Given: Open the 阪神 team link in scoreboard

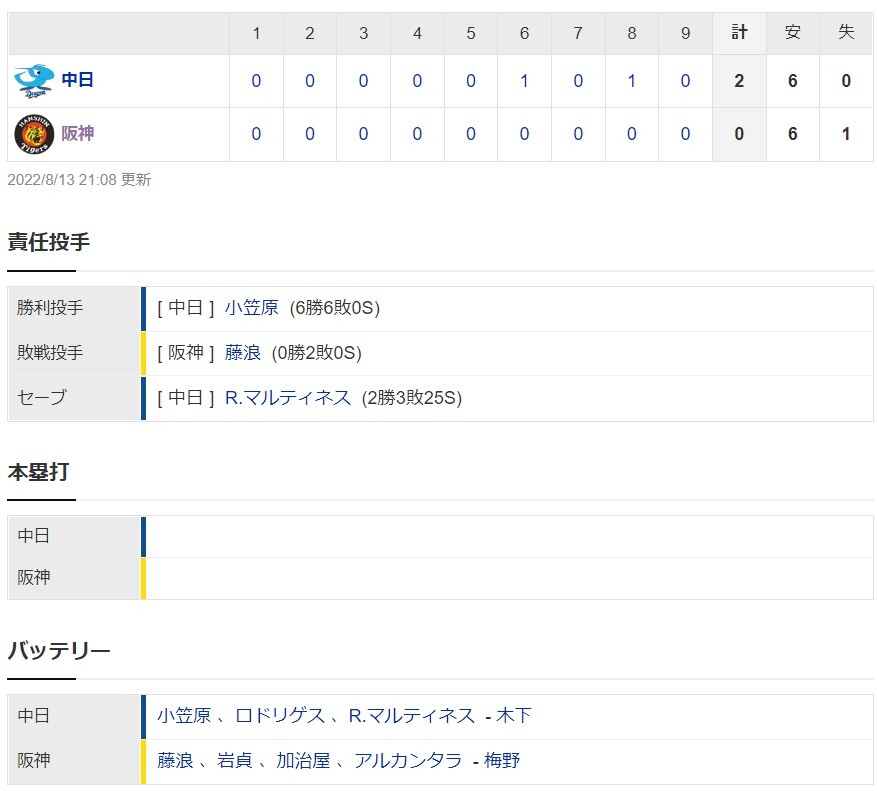Looking at the screenshot, I should (77, 134).
